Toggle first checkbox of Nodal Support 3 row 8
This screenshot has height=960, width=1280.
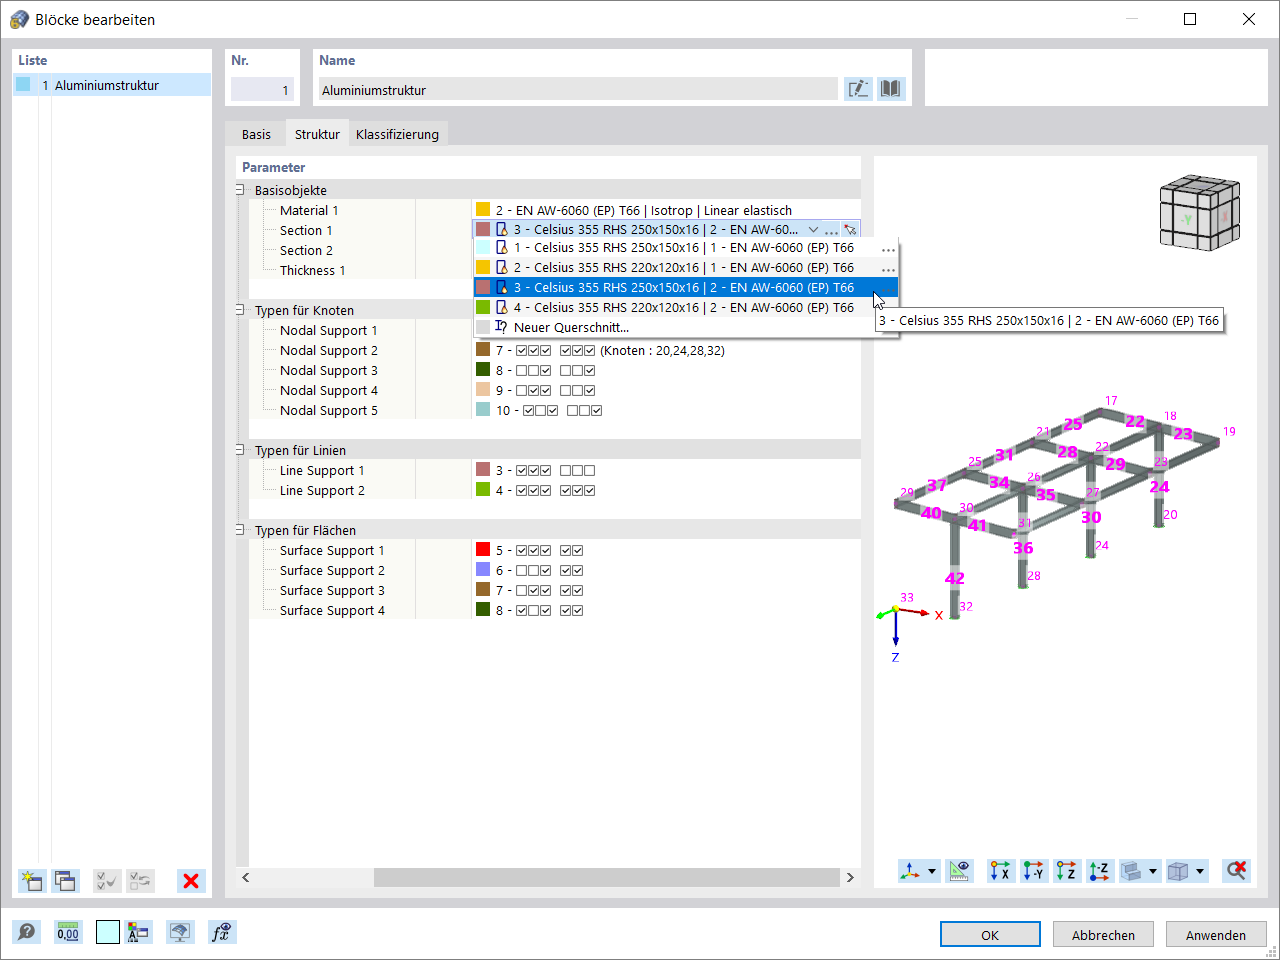coord(521,371)
